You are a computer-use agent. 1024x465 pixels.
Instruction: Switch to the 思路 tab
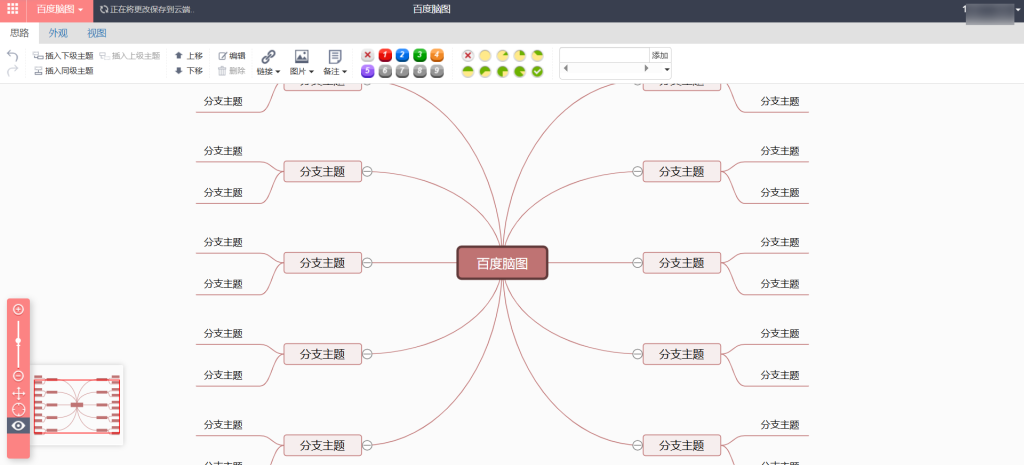[20, 33]
